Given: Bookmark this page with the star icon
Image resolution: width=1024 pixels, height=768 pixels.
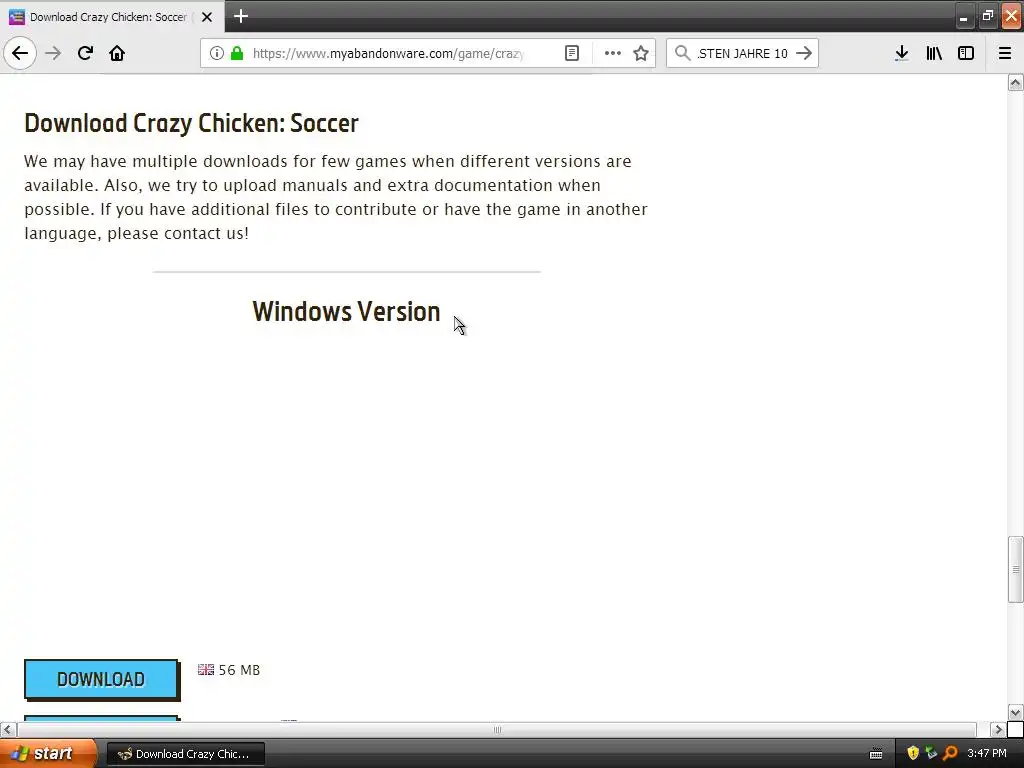Looking at the screenshot, I should click(x=641, y=53).
